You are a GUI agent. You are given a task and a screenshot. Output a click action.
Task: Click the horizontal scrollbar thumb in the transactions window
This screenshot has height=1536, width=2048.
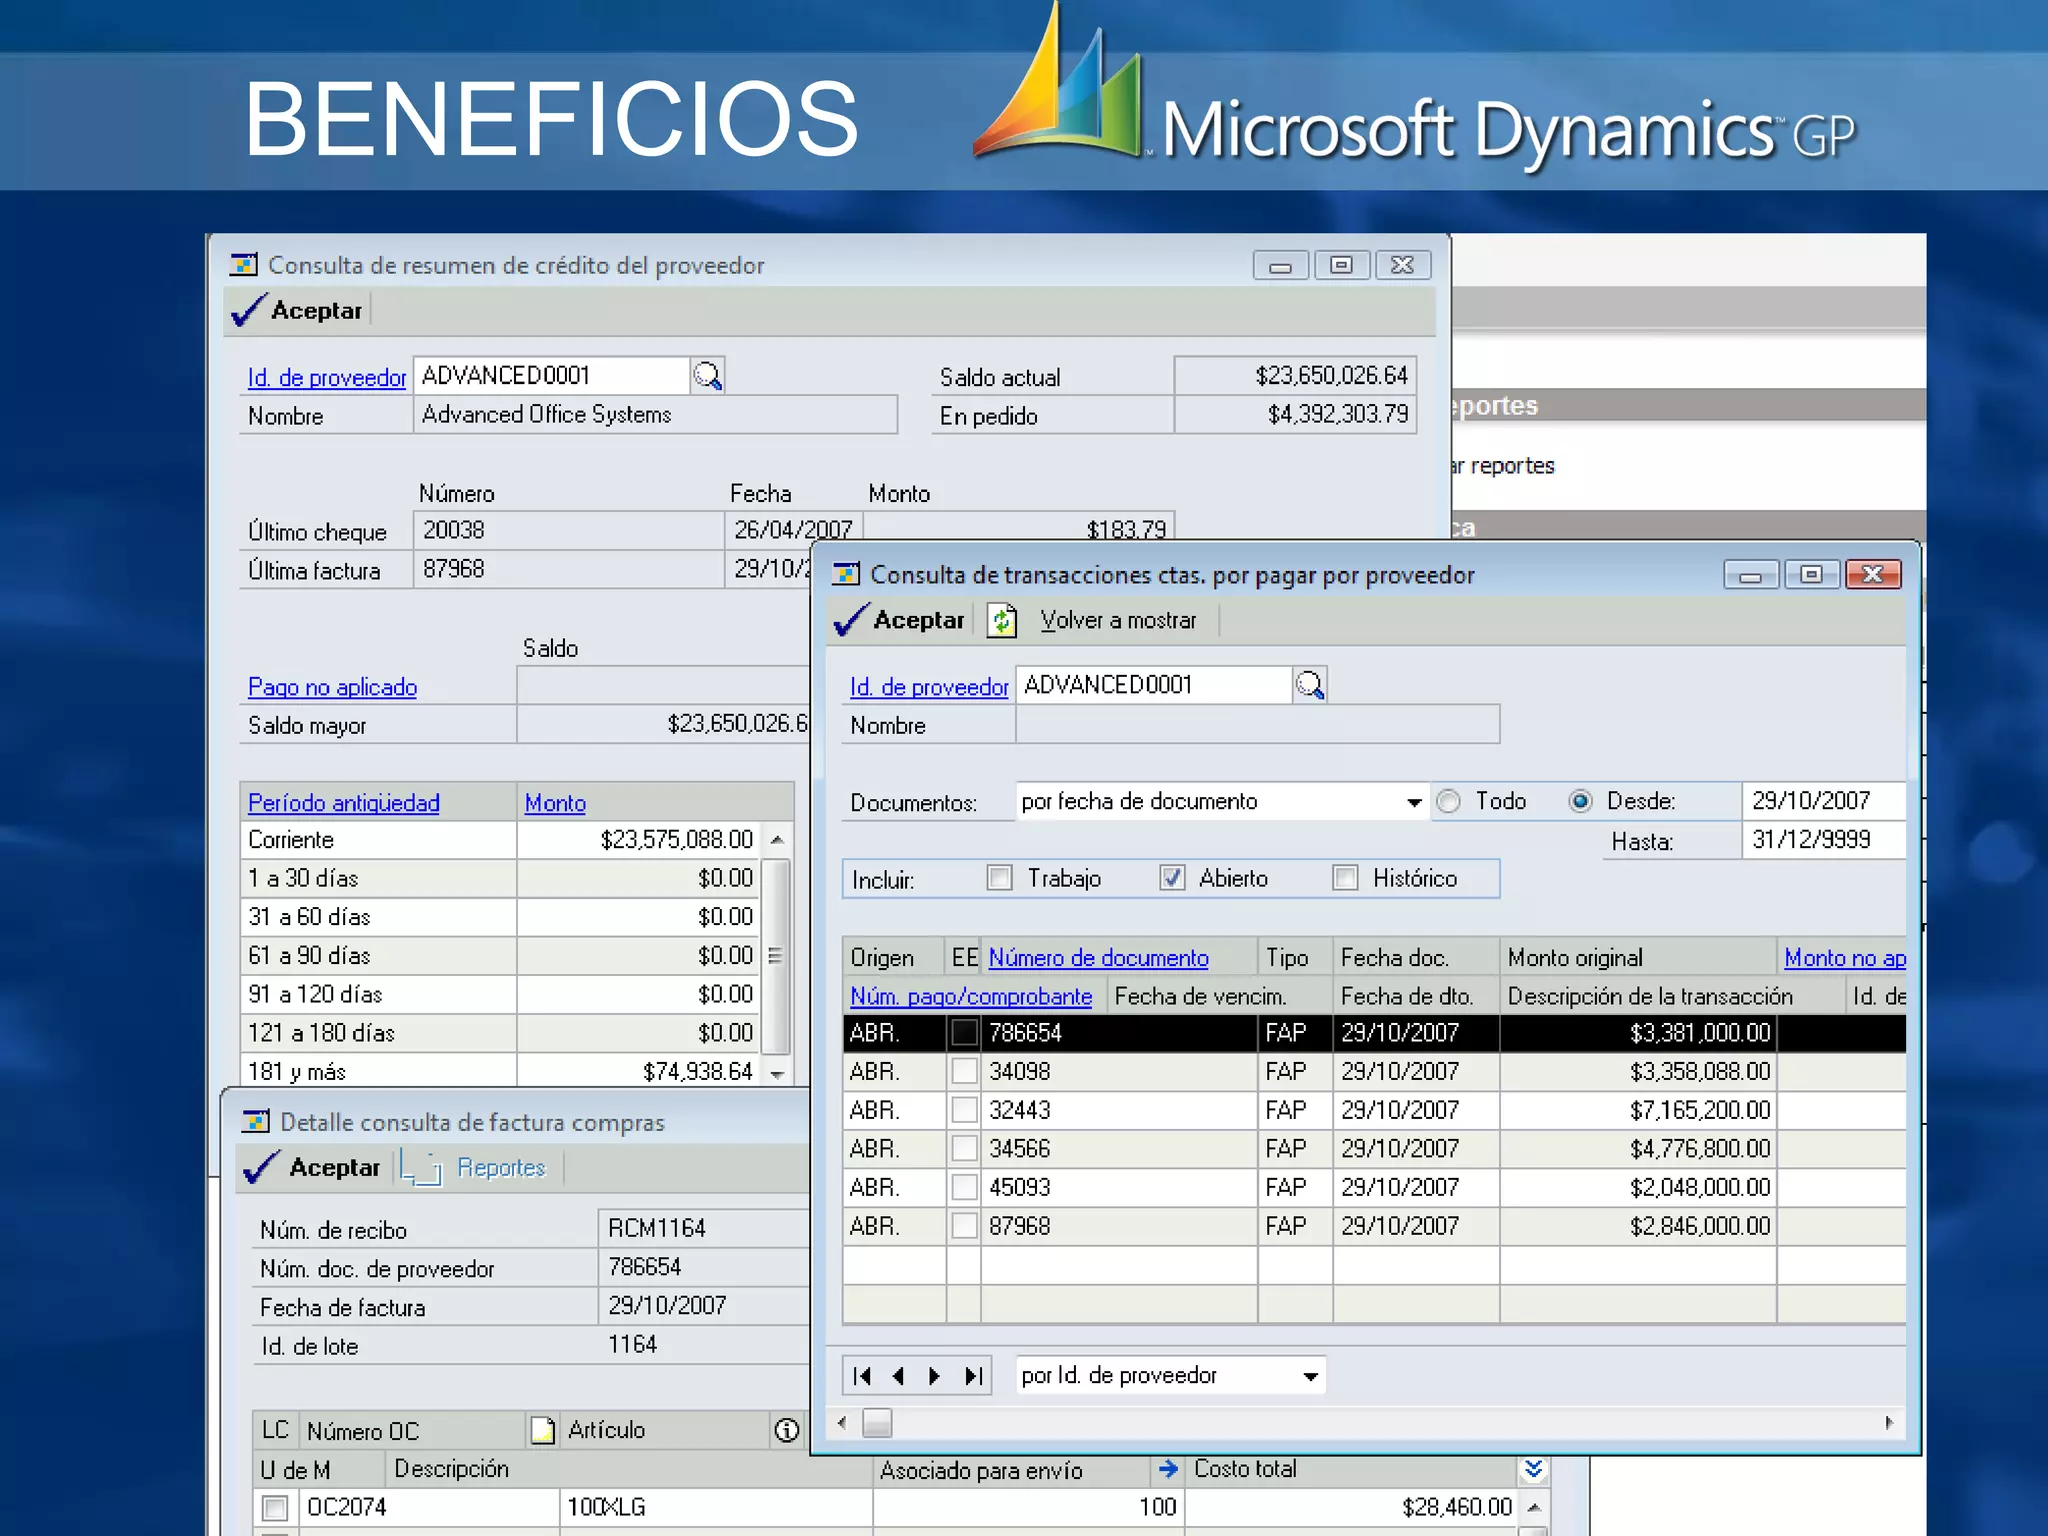pyautogui.click(x=877, y=1422)
